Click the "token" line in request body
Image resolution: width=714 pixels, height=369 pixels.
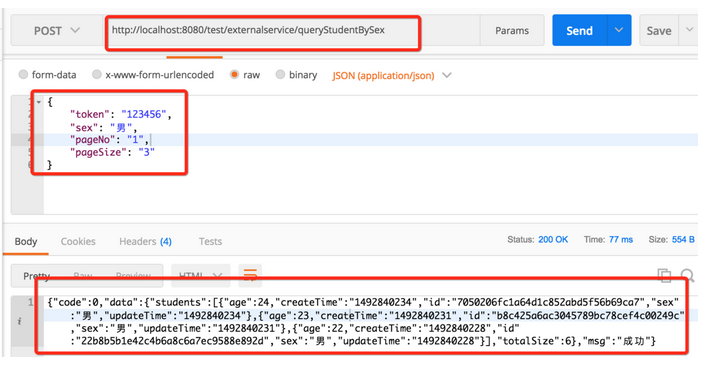(121, 114)
